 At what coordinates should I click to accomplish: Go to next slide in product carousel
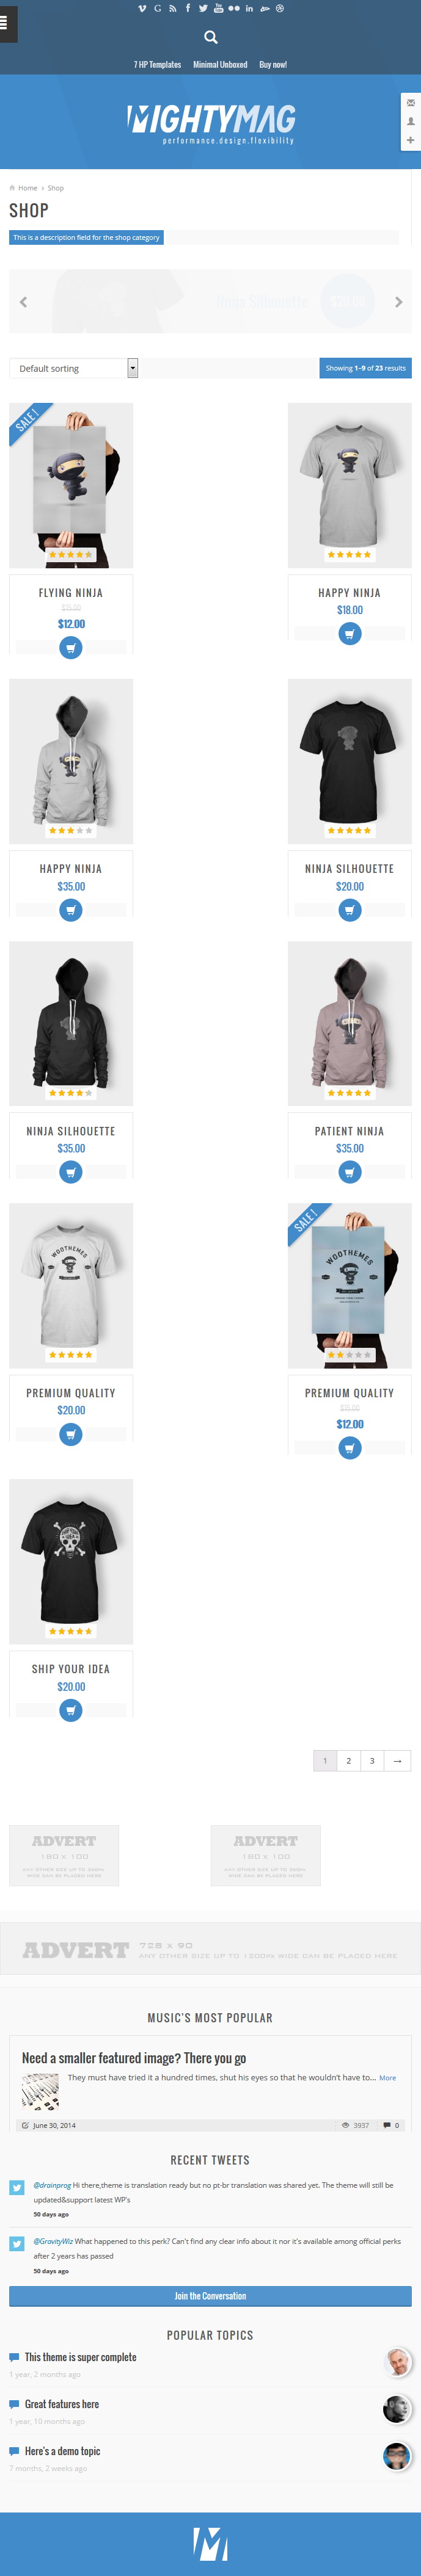(x=398, y=302)
